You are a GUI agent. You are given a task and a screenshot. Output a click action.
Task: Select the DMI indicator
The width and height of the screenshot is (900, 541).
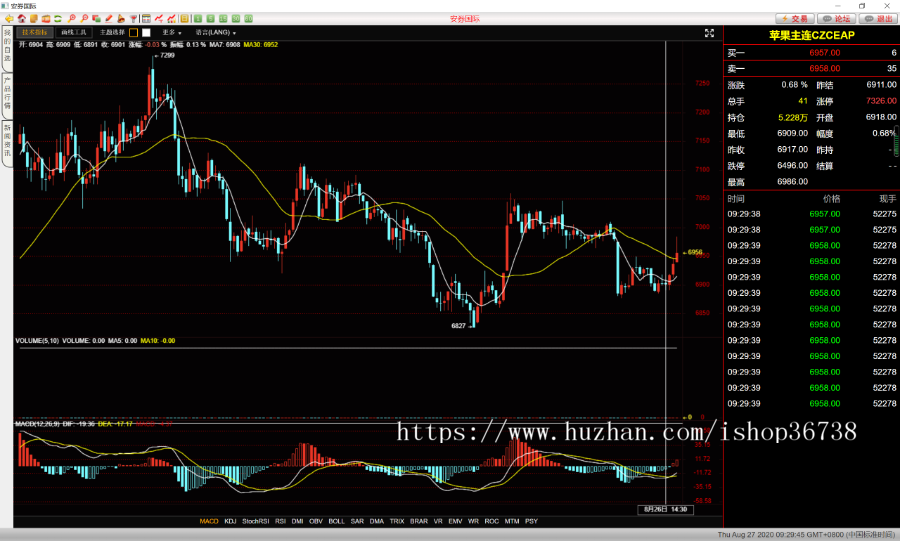click(x=297, y=521)
